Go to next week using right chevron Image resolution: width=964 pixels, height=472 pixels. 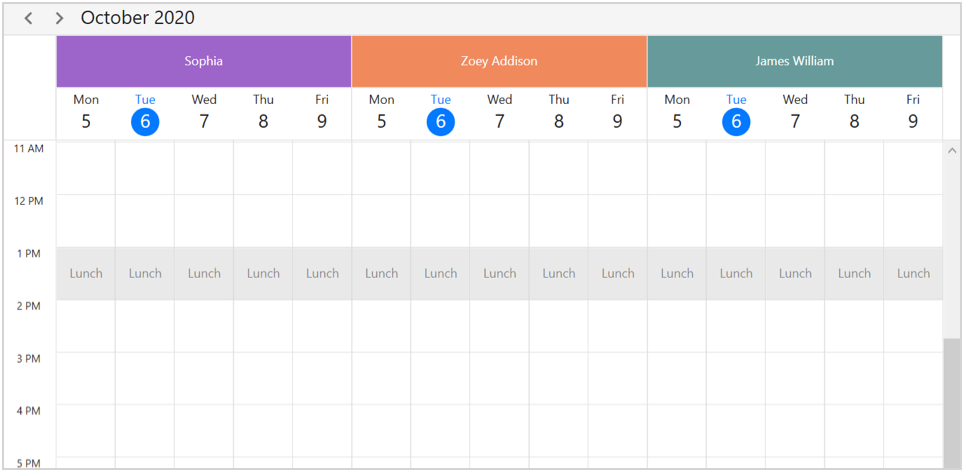60,18
